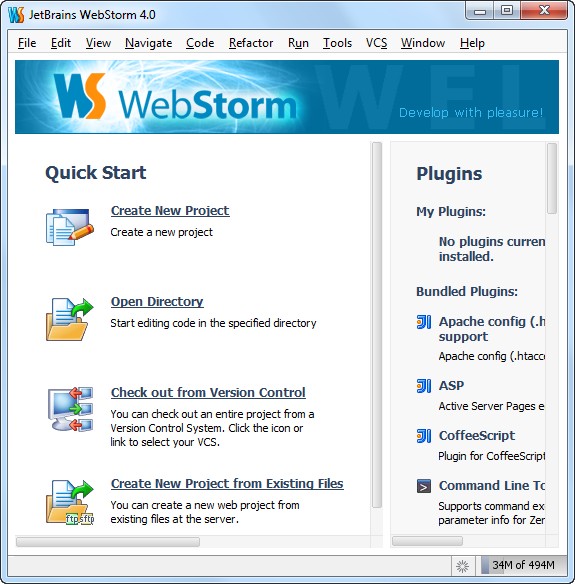
Task: Follow the Check out from Version Control link
Action: click(208, 392)
